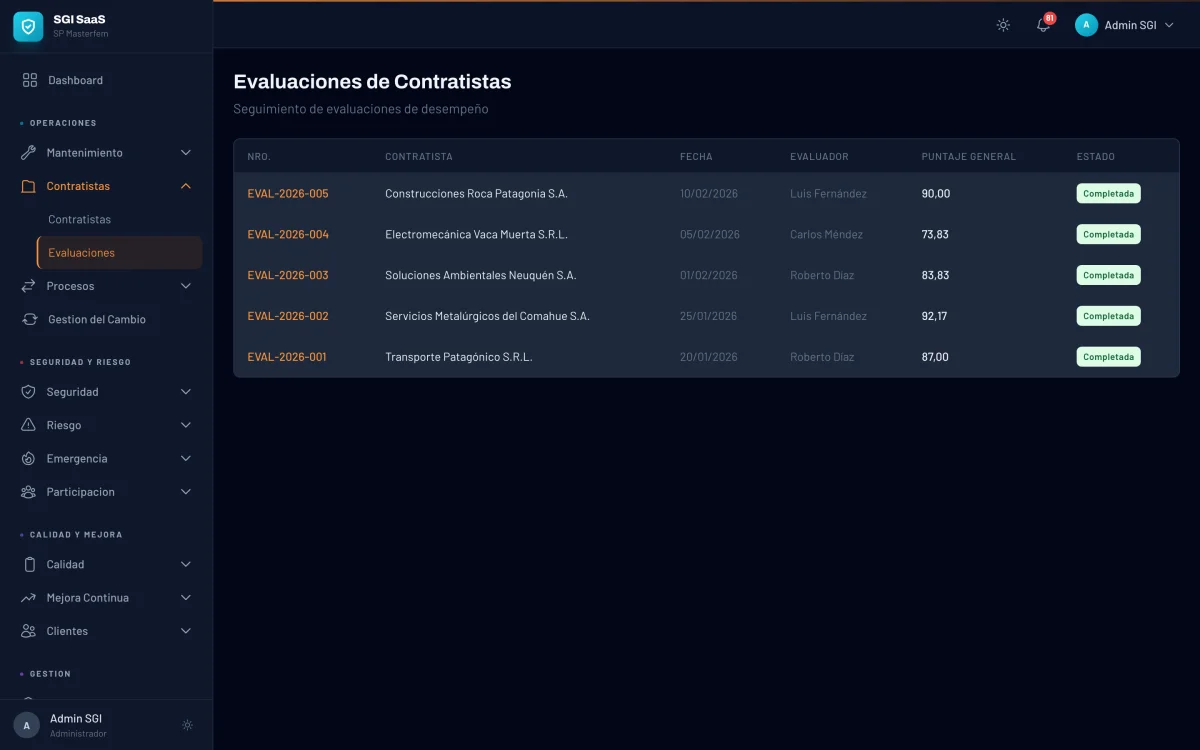Image resolution: width=1200 pixels, height=750 pixels.
Task: Click the Contratistas folder icon
Action: pyautogui.click(x=30, y=185)
